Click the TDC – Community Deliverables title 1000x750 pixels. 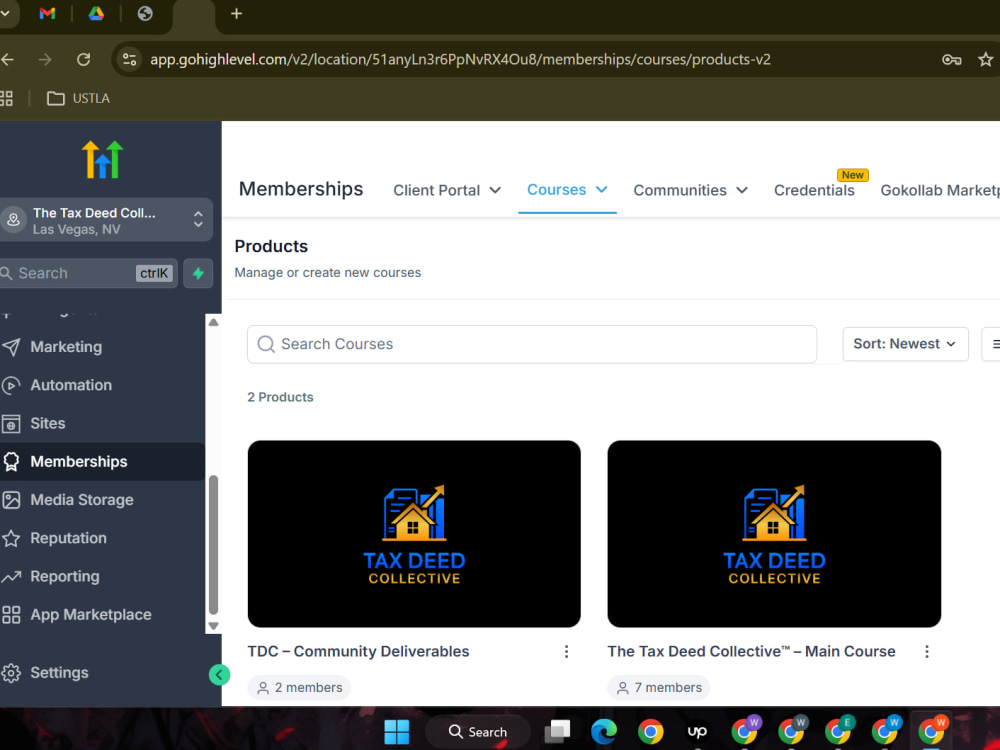tap(358, 651)
